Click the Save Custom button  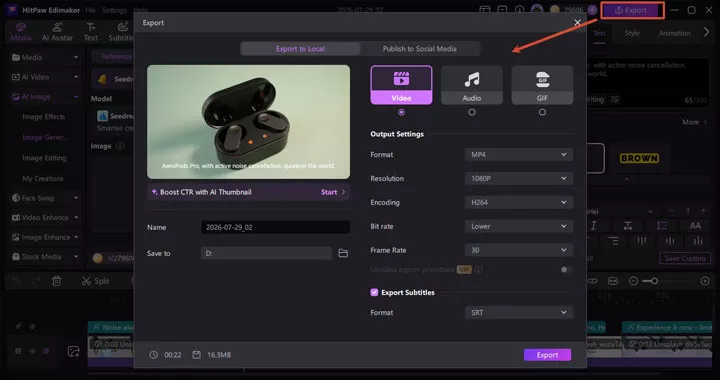(x=685, y=258)
